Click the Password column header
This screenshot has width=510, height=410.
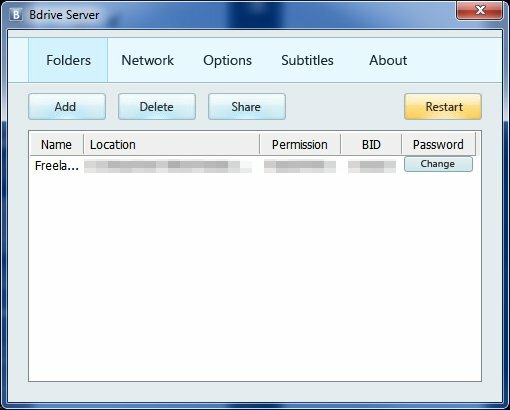[x=438, y=144]
